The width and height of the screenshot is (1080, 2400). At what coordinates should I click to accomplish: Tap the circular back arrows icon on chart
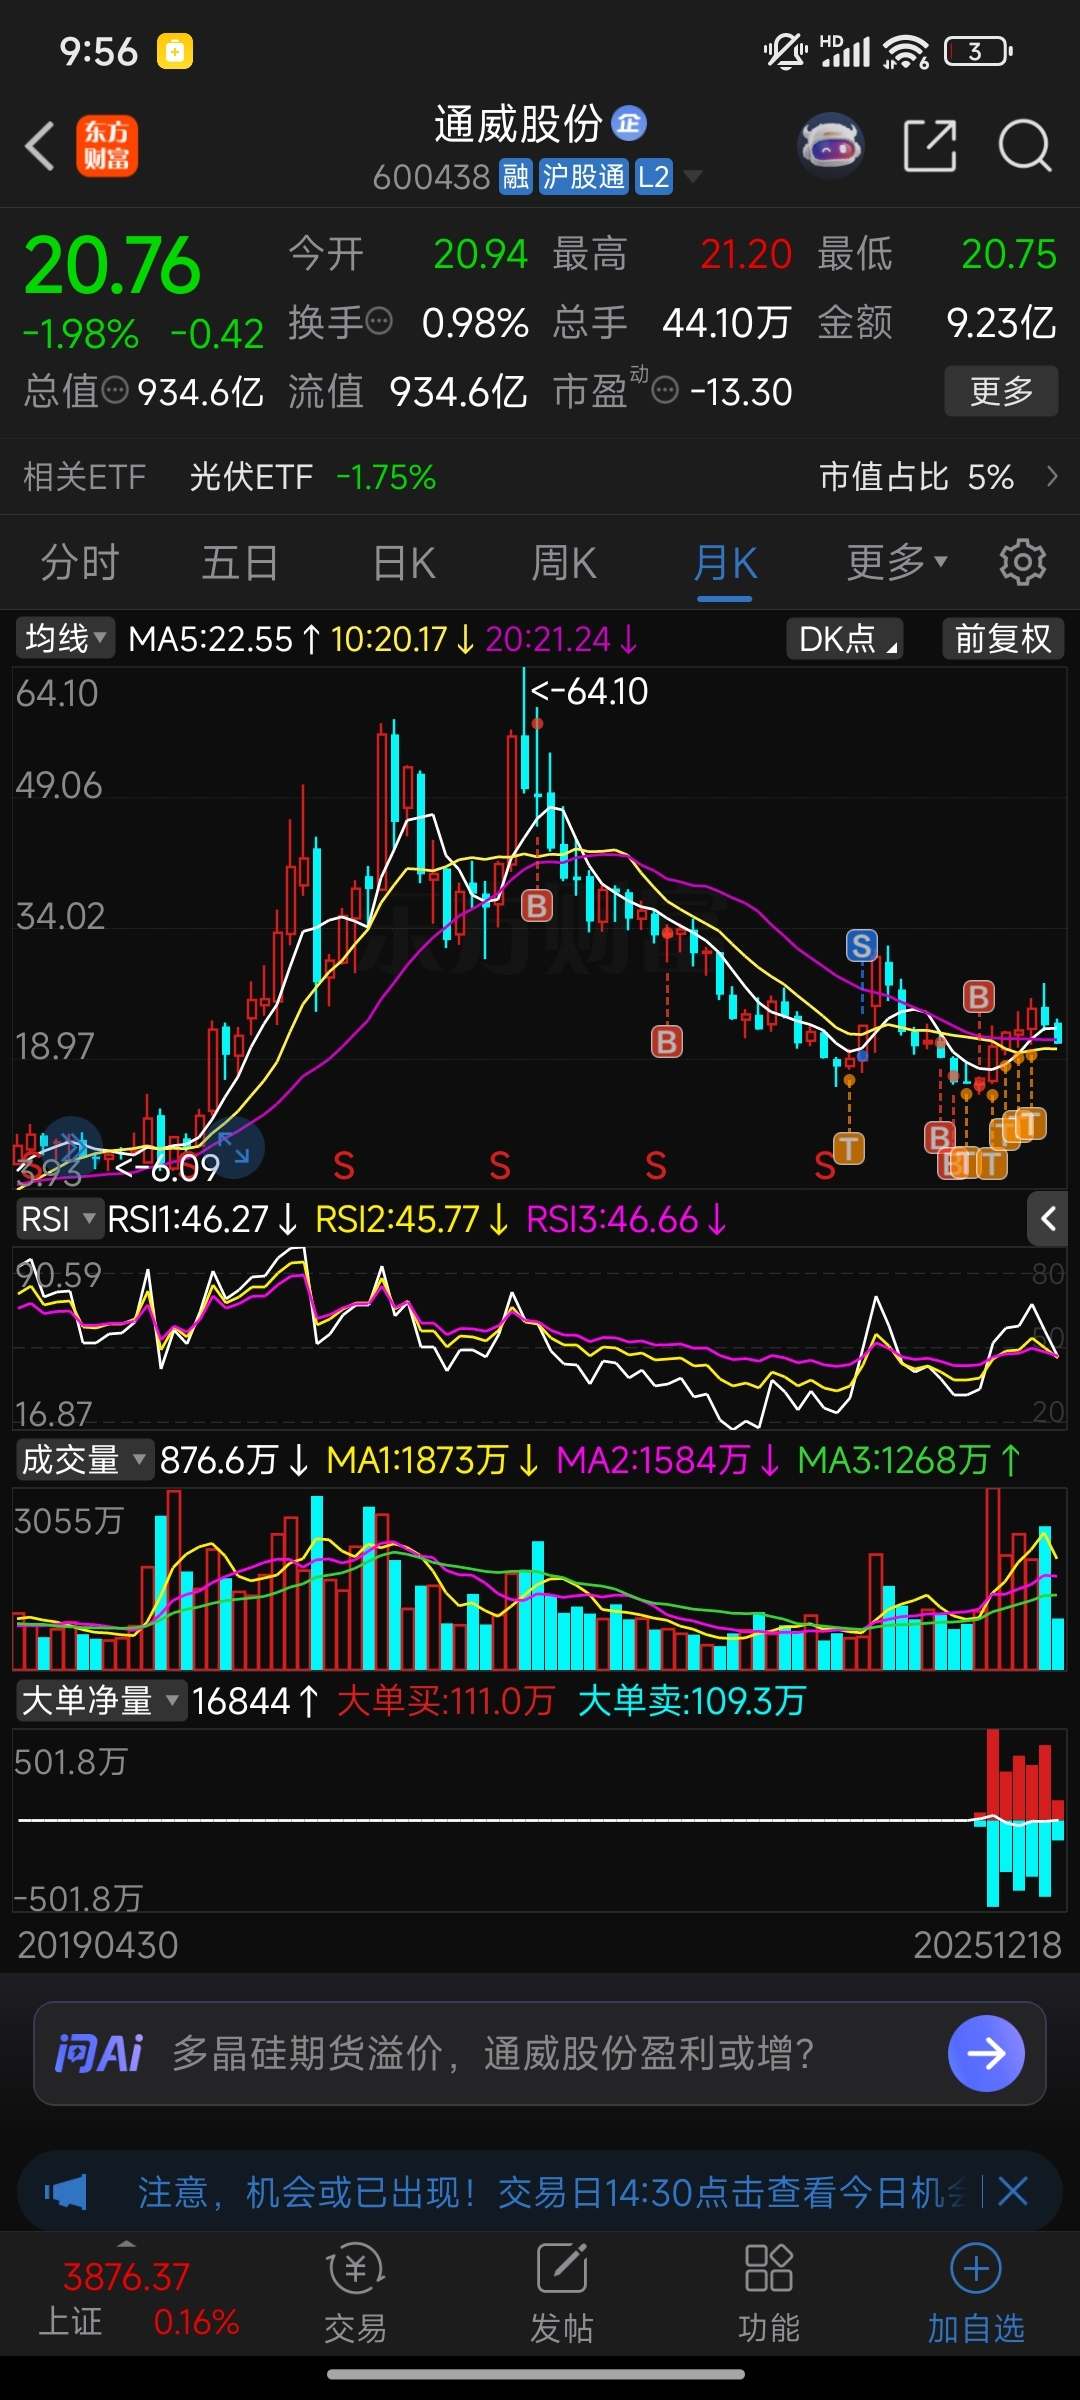pos(72,1147)
